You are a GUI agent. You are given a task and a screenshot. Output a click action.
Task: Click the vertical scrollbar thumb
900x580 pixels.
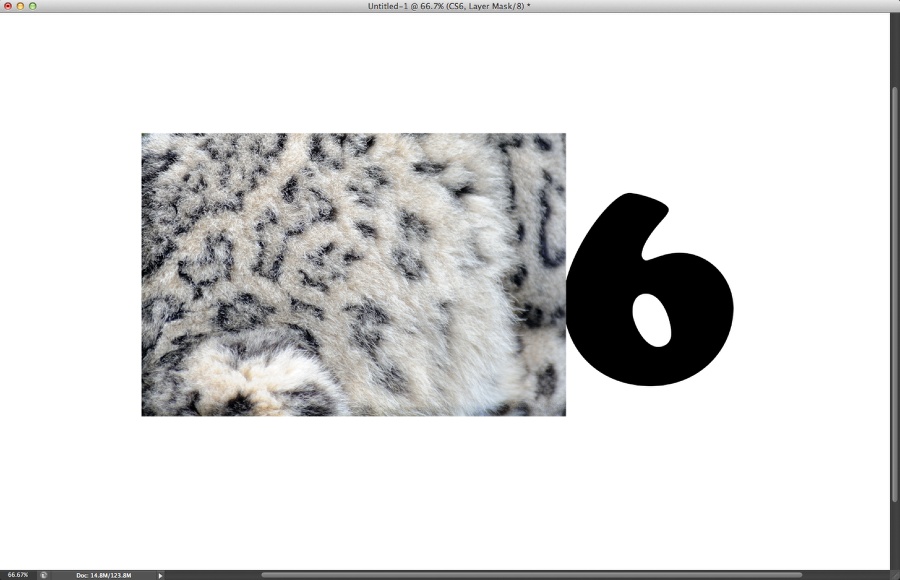point(894,290)
